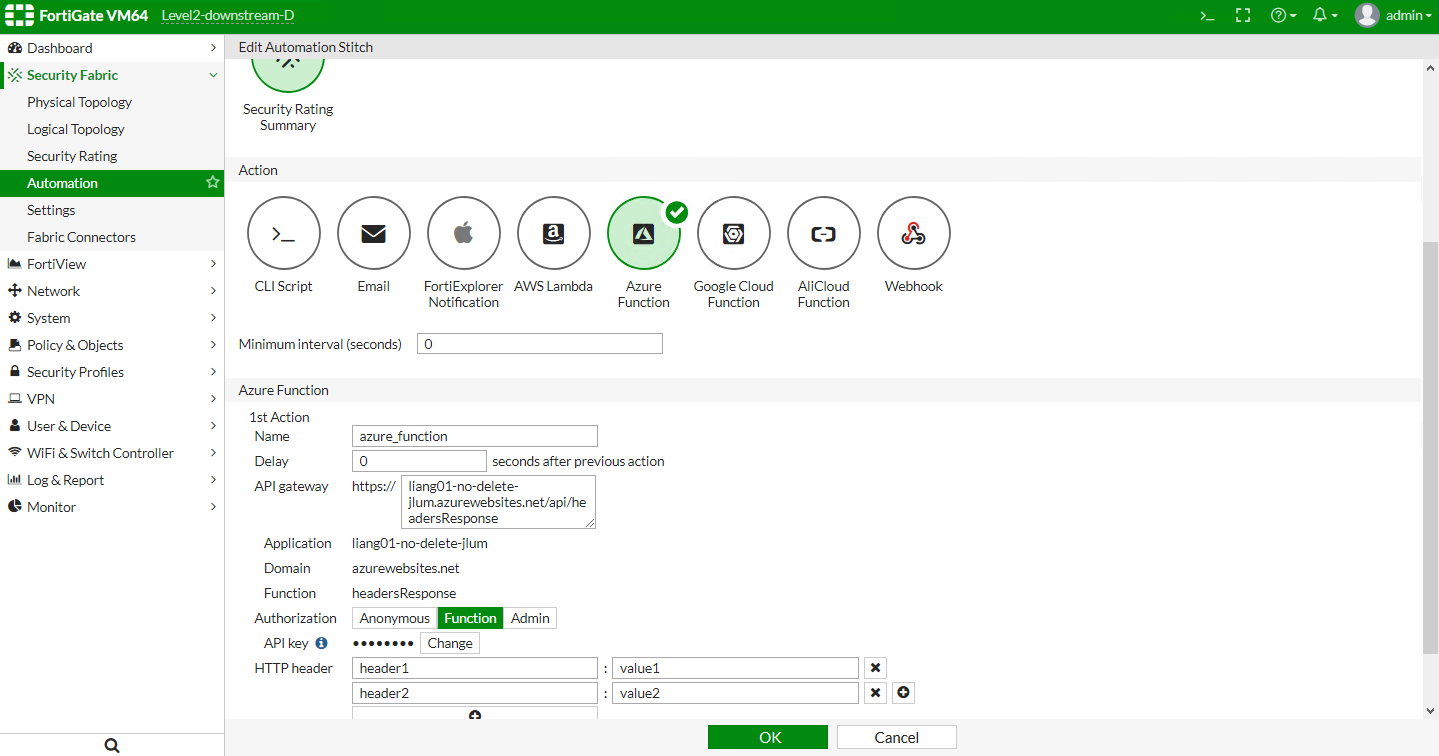Click the Level2-downstream-D hostname link
Screen dimensions: 1439x756
click(x=228, y=16)
